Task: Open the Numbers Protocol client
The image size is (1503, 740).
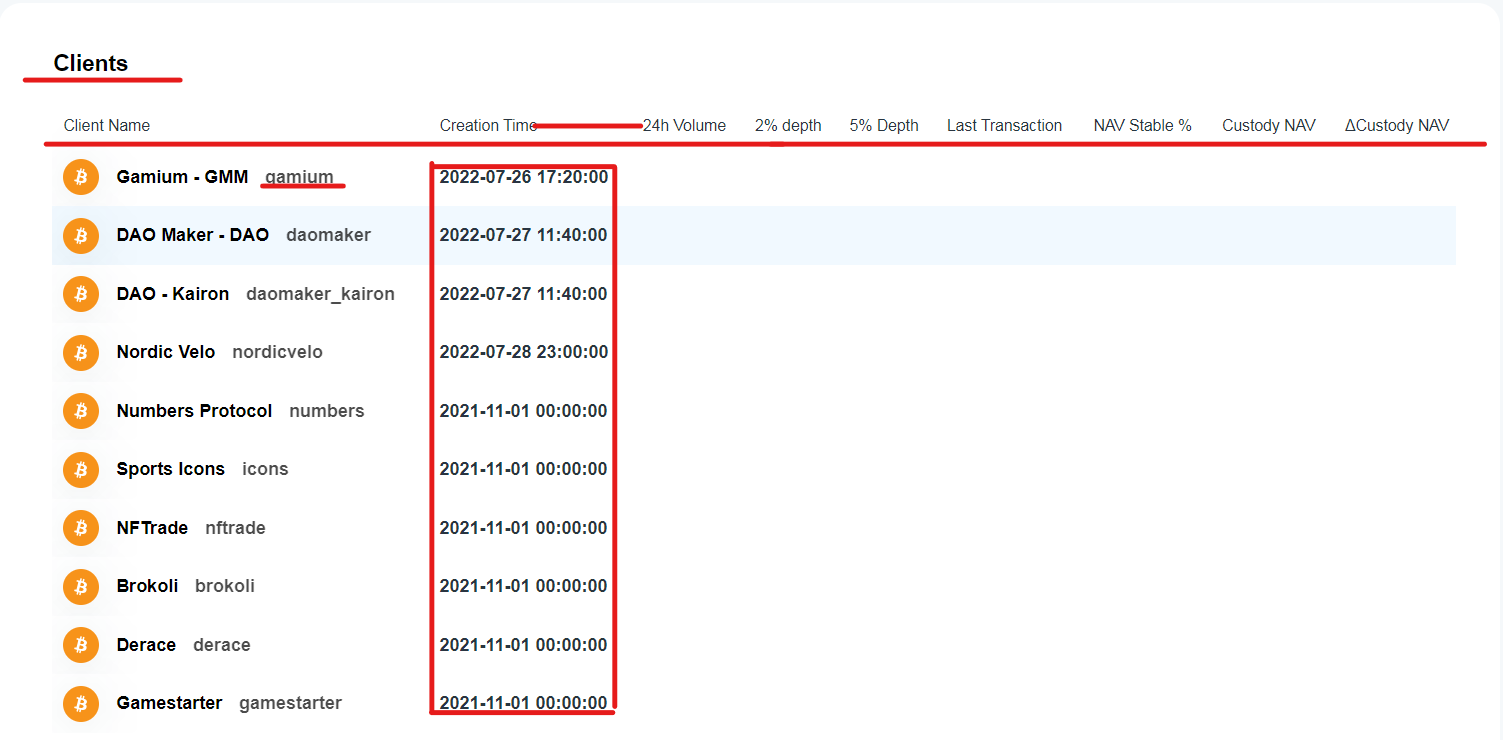Action: (x=194, y=411)
